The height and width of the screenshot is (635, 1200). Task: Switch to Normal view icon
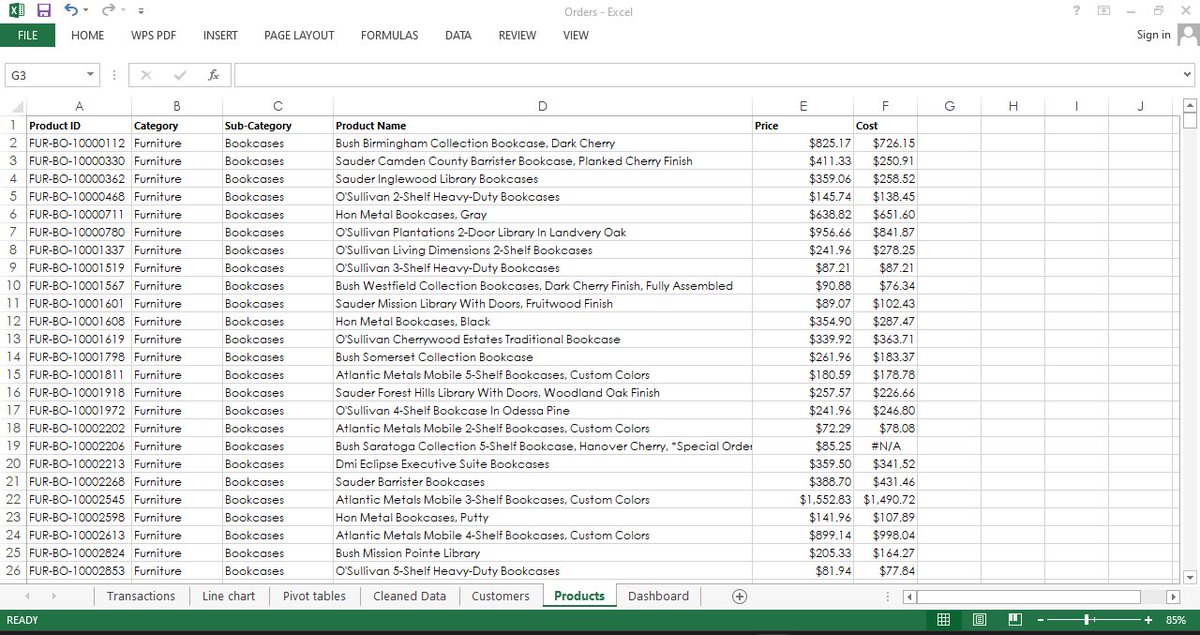pyautogui.click(x=943, y=620)
